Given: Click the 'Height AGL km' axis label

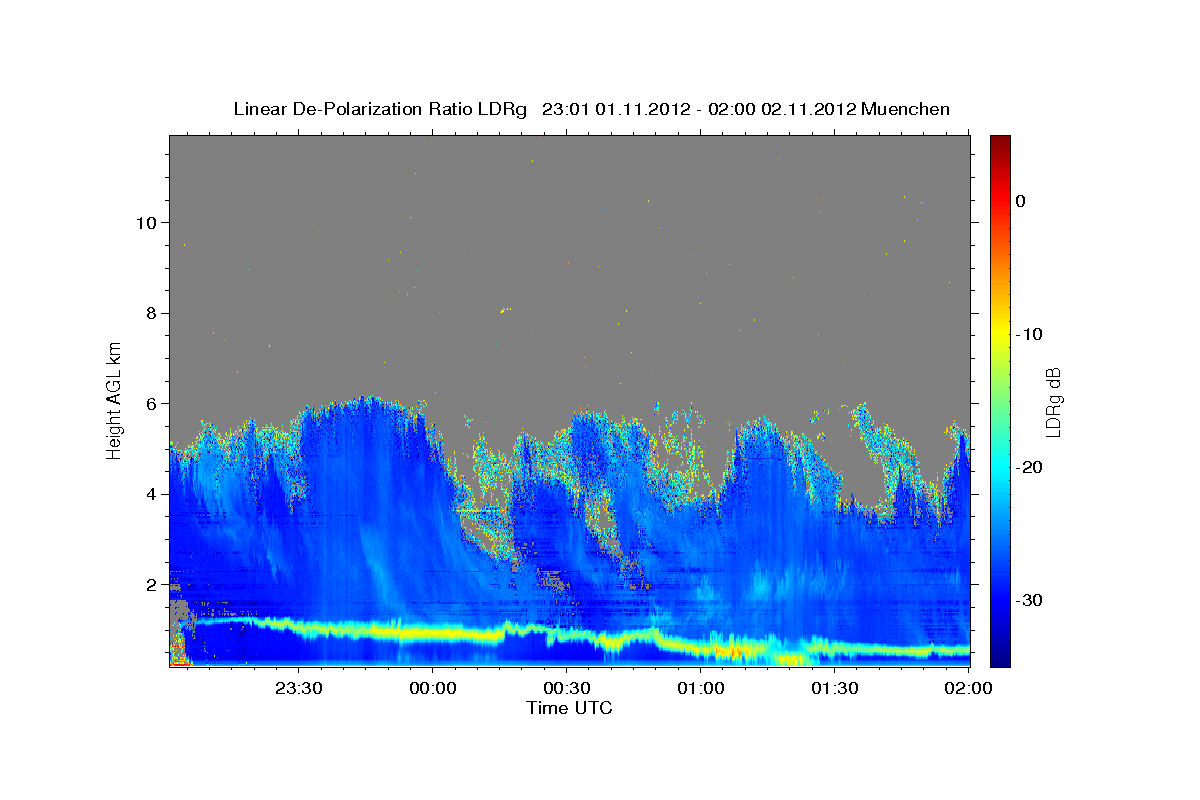Looking at the screenshot, I should coord(115,399).
